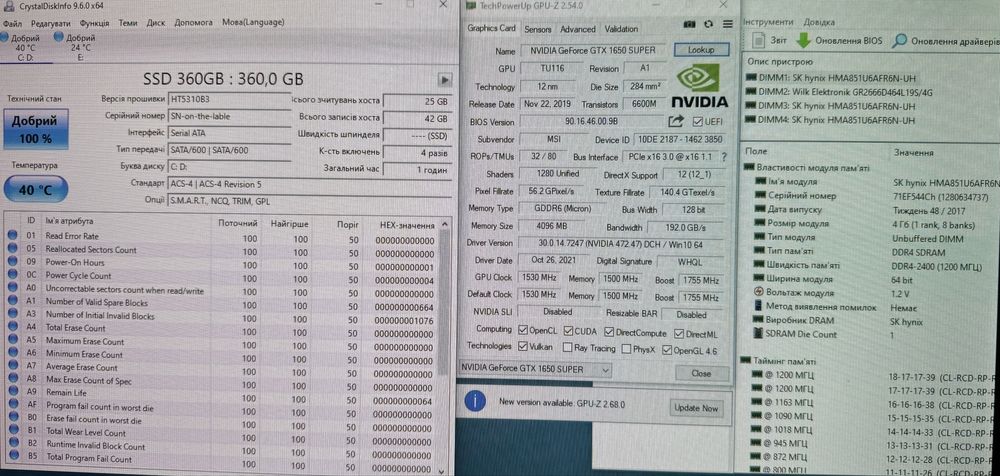Switch to the Advanced tab in GPU-Z
The width and height of the screenshot is (1000, 476).
pyautogui.click(x=577, y=29)
